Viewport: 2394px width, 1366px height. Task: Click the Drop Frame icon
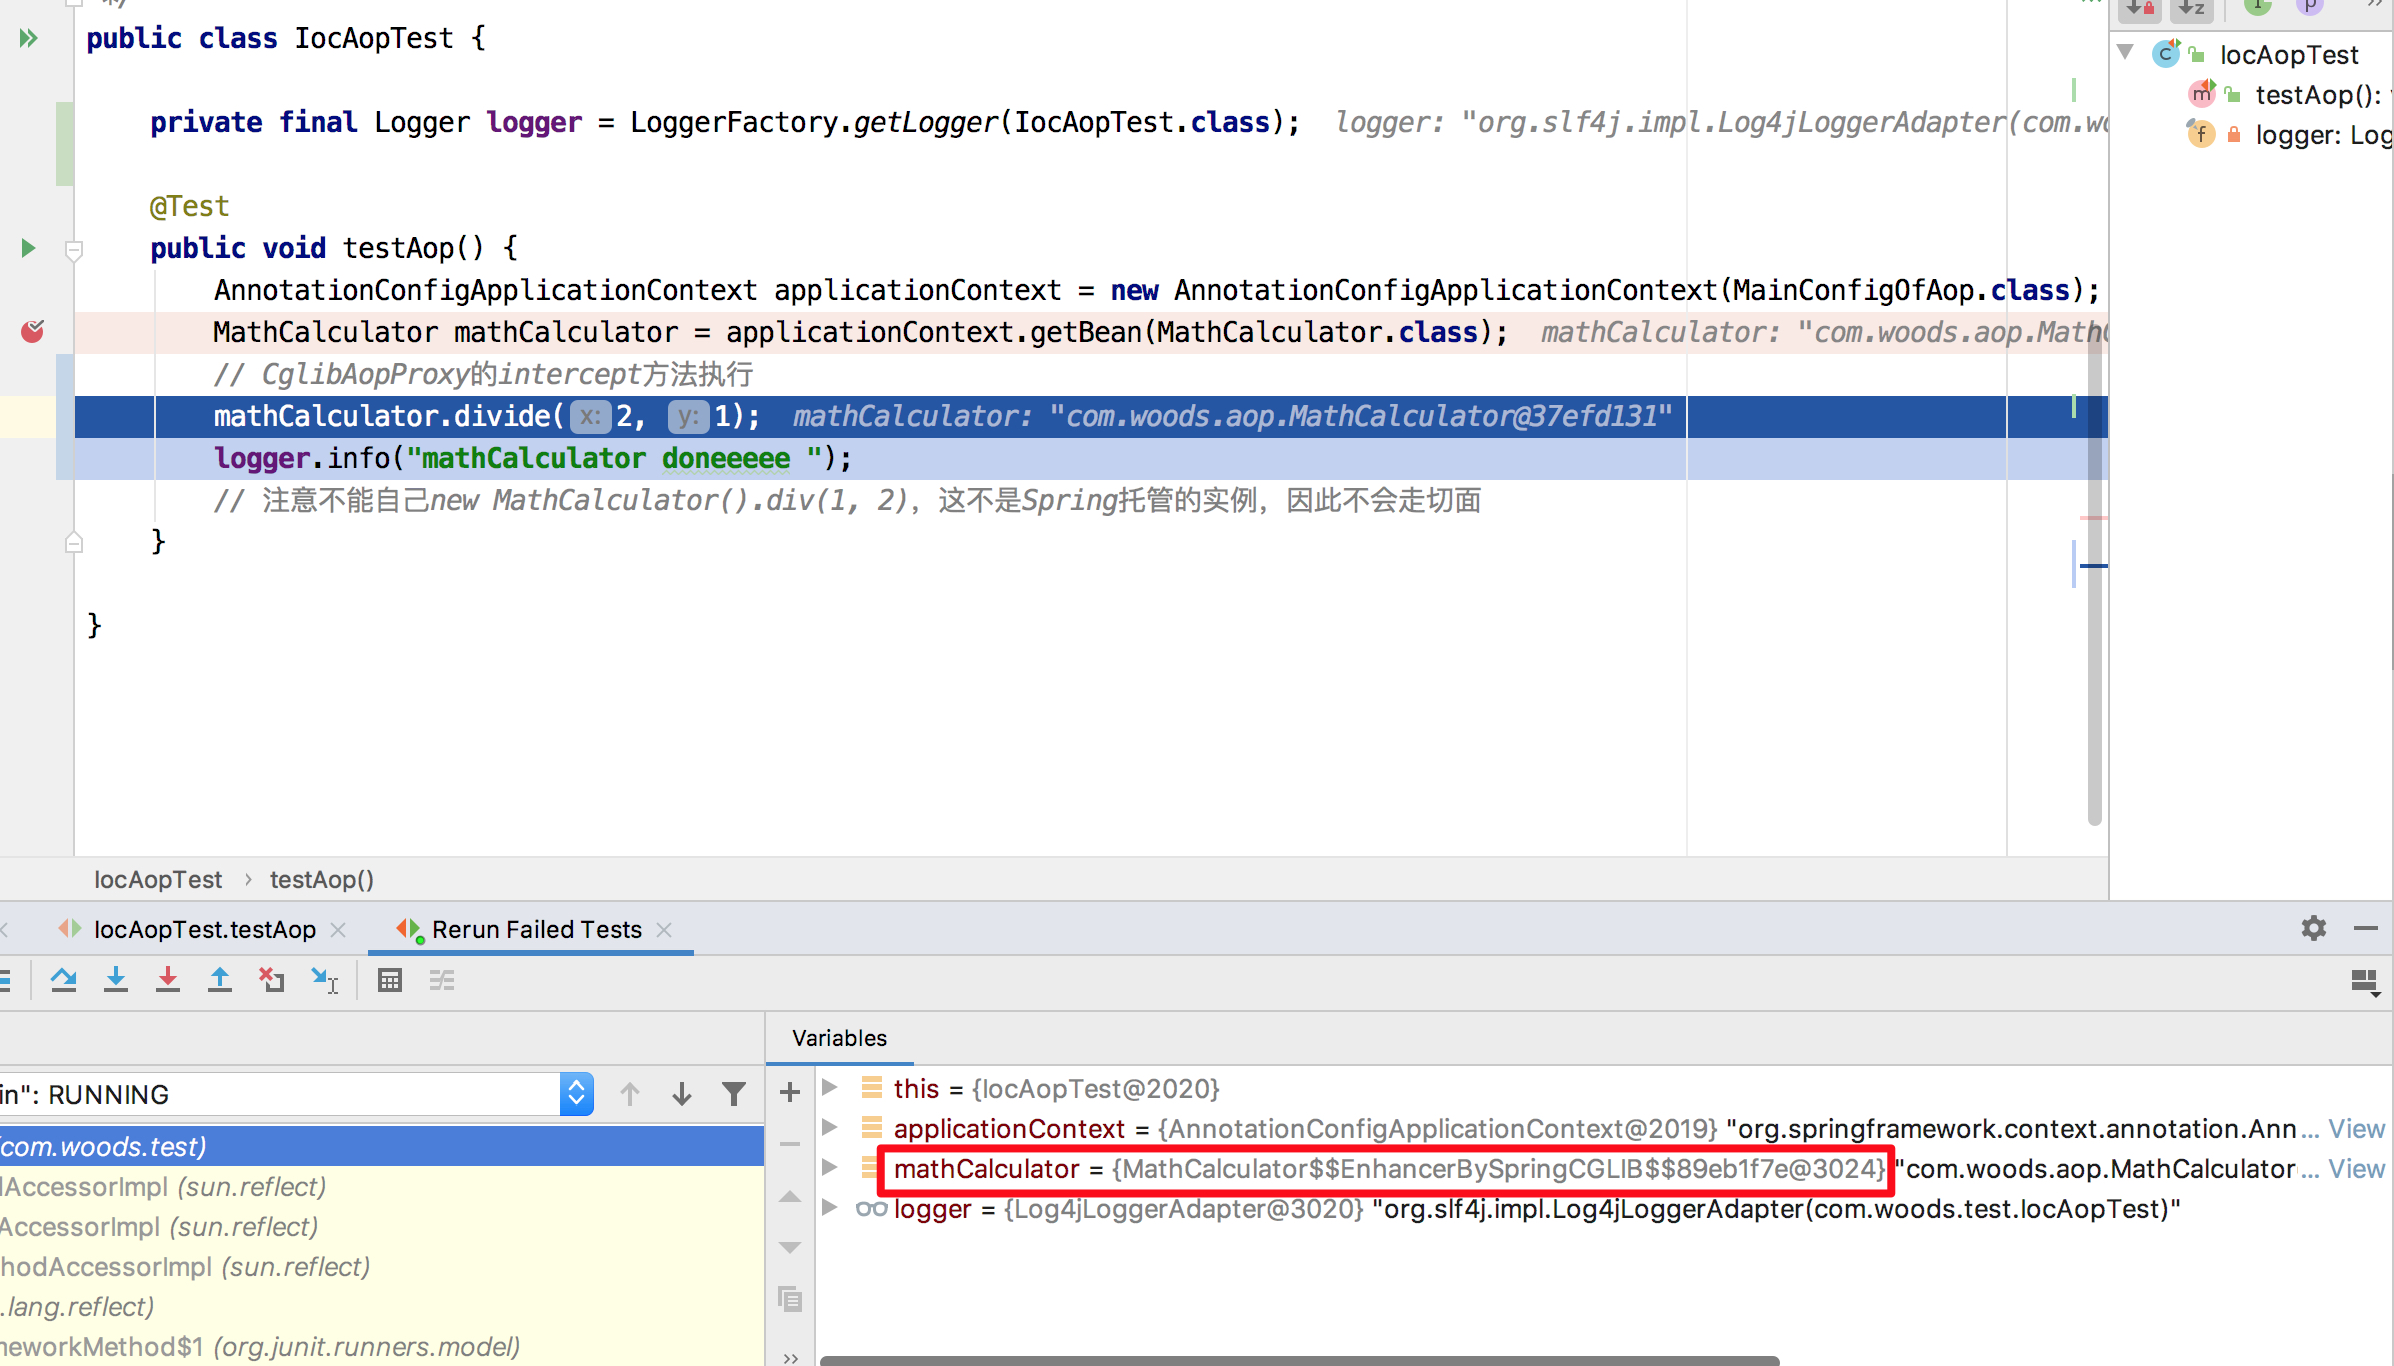pos(272,980)
